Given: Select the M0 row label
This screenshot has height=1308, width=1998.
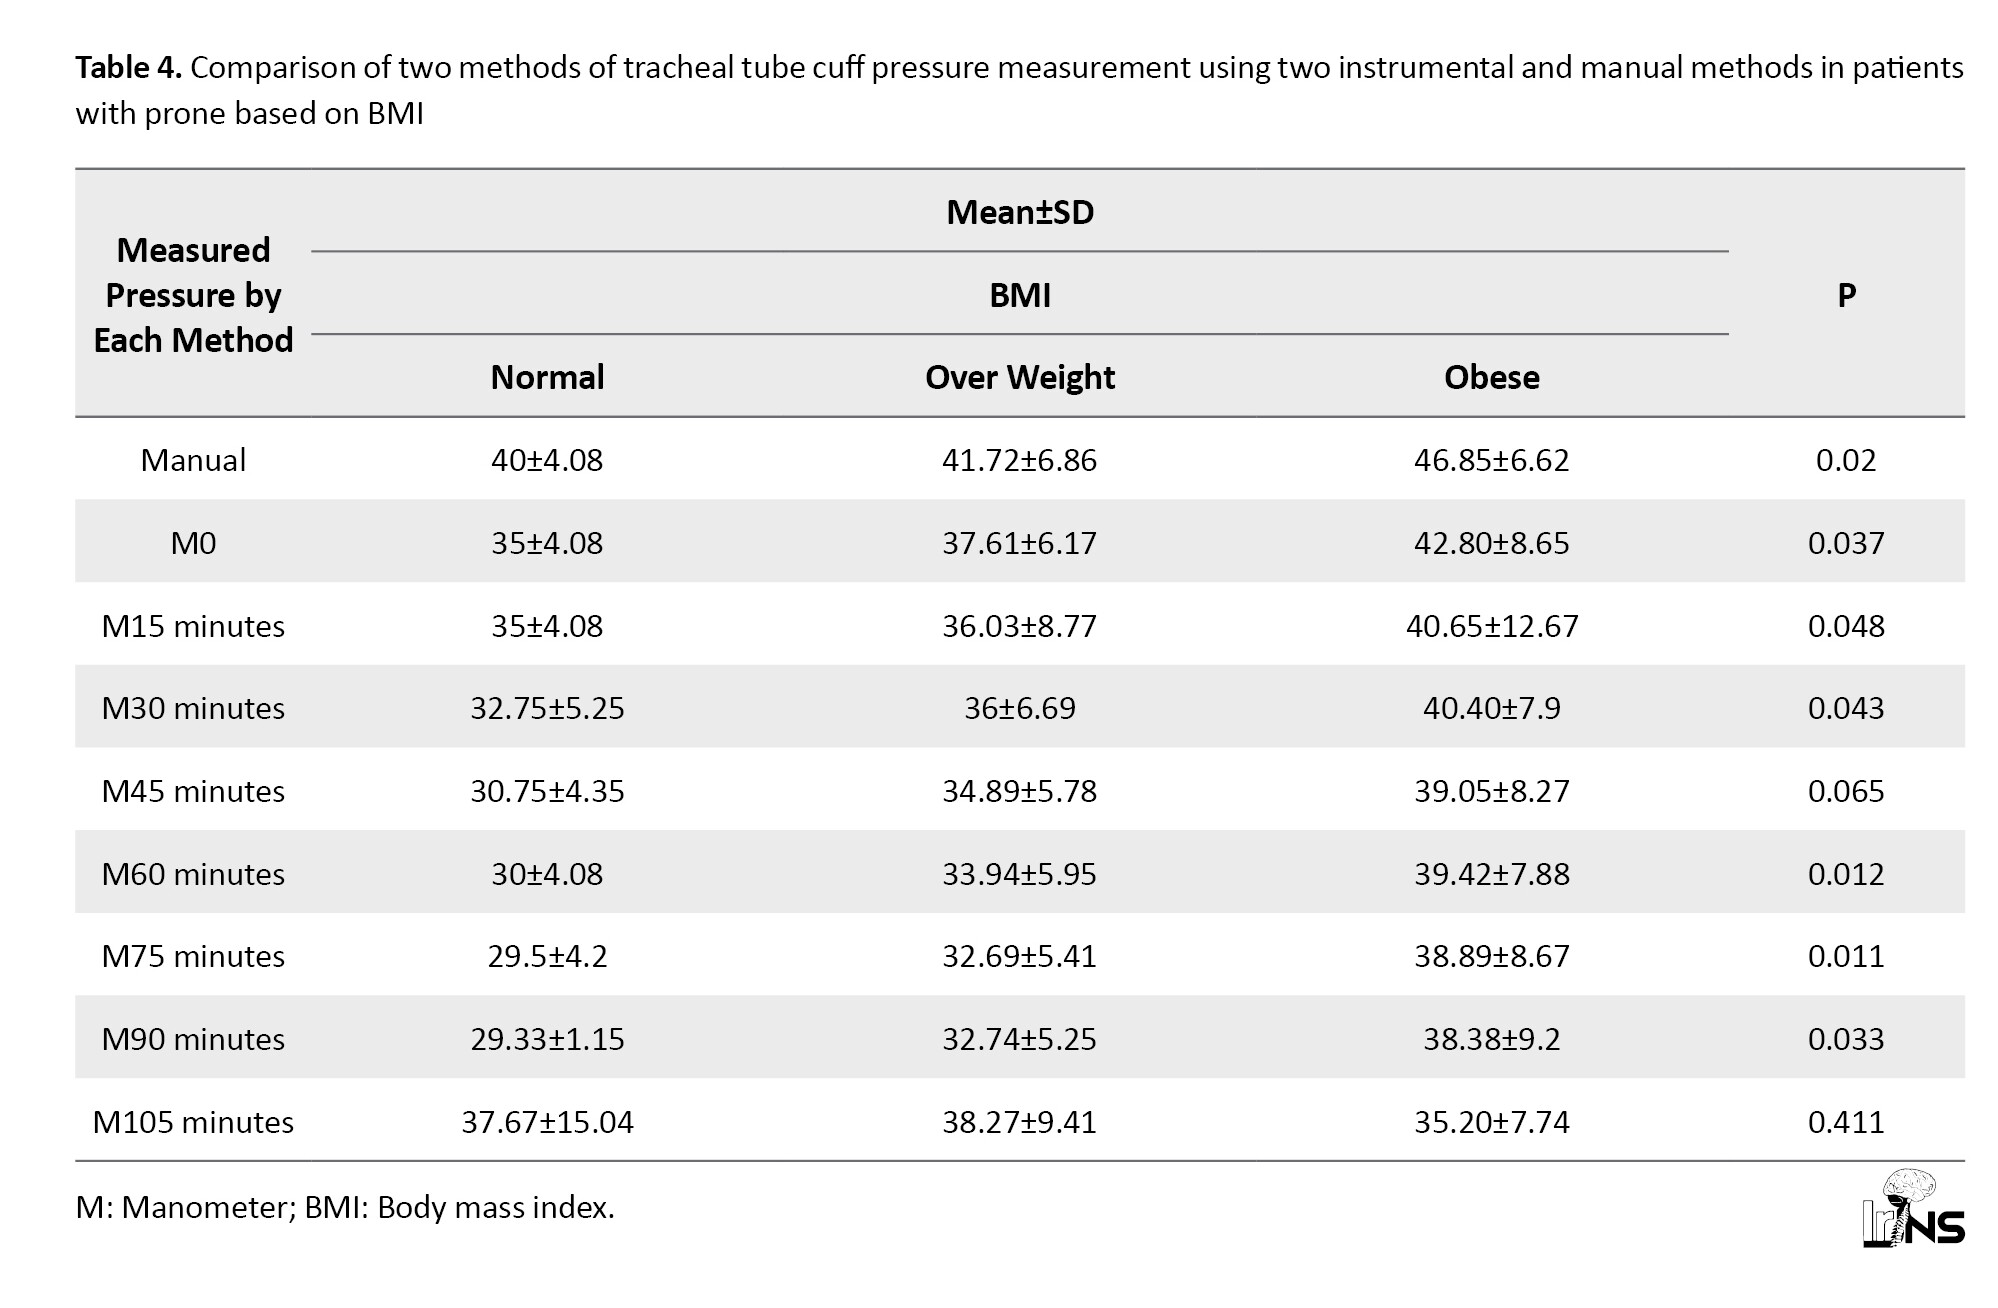Looking at the screenshot, I should pos(193,543).
